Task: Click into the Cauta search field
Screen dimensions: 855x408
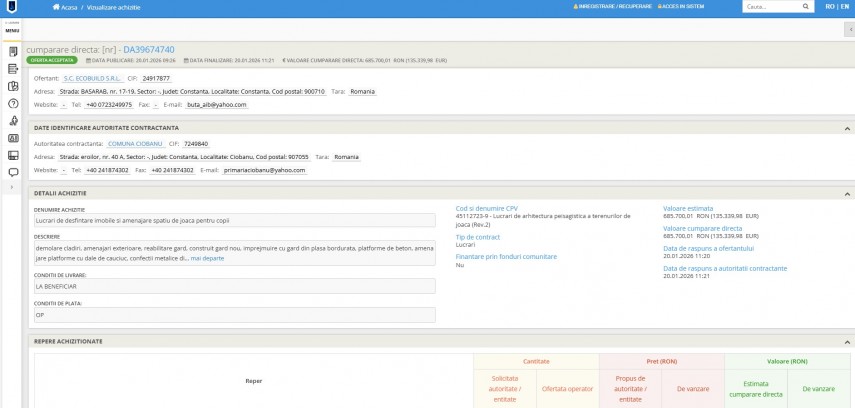Action: (x=768, y=6)
